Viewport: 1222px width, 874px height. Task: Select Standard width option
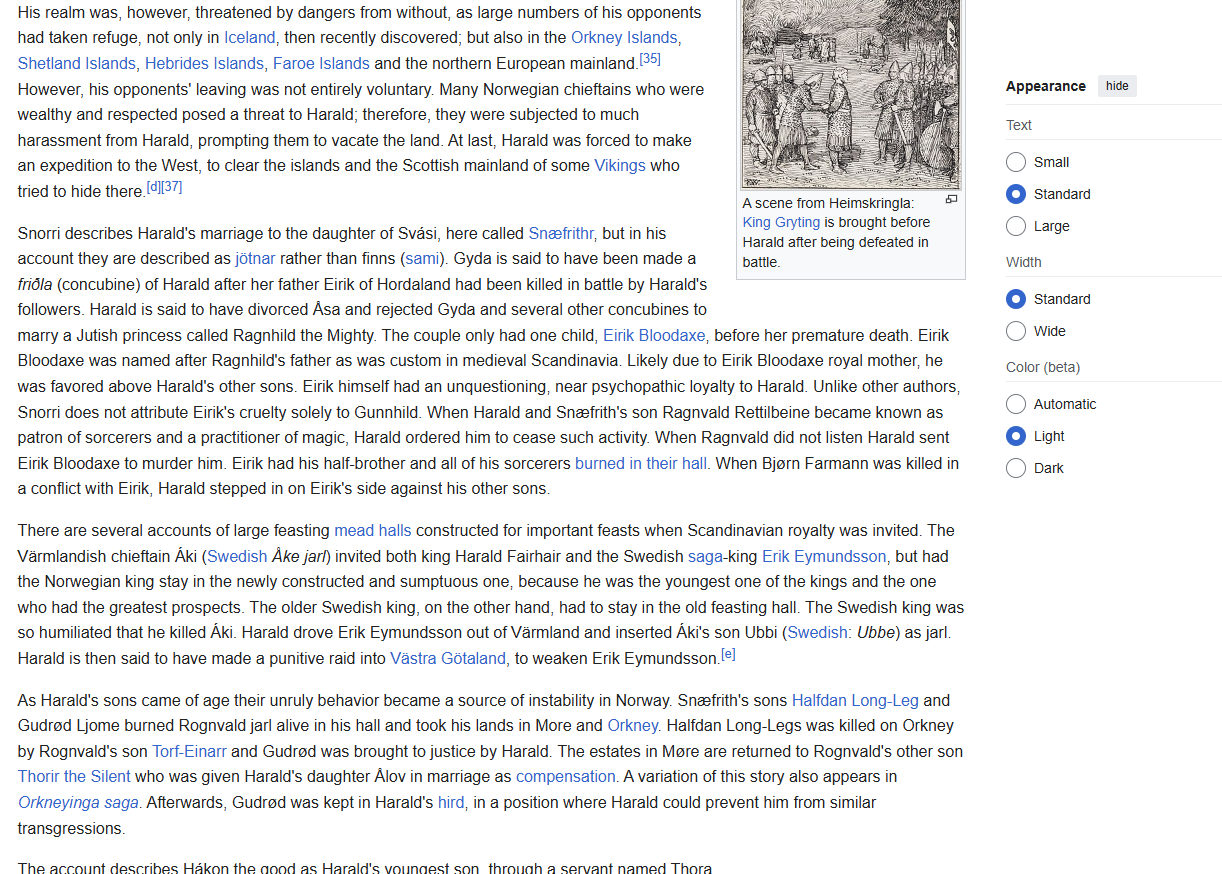point(1016,299)
